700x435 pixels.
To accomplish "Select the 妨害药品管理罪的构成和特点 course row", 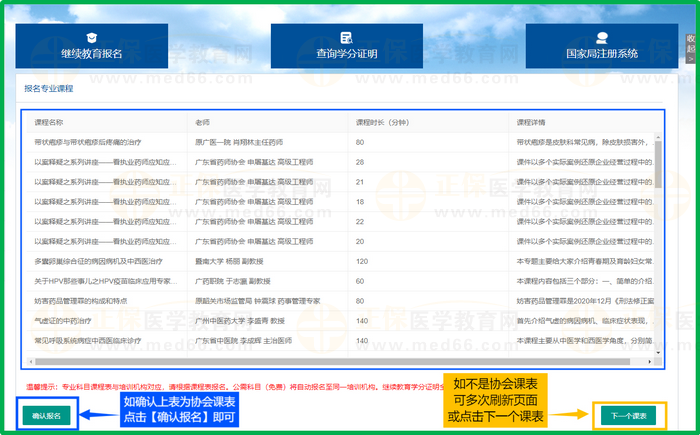I will coord(90,300).
